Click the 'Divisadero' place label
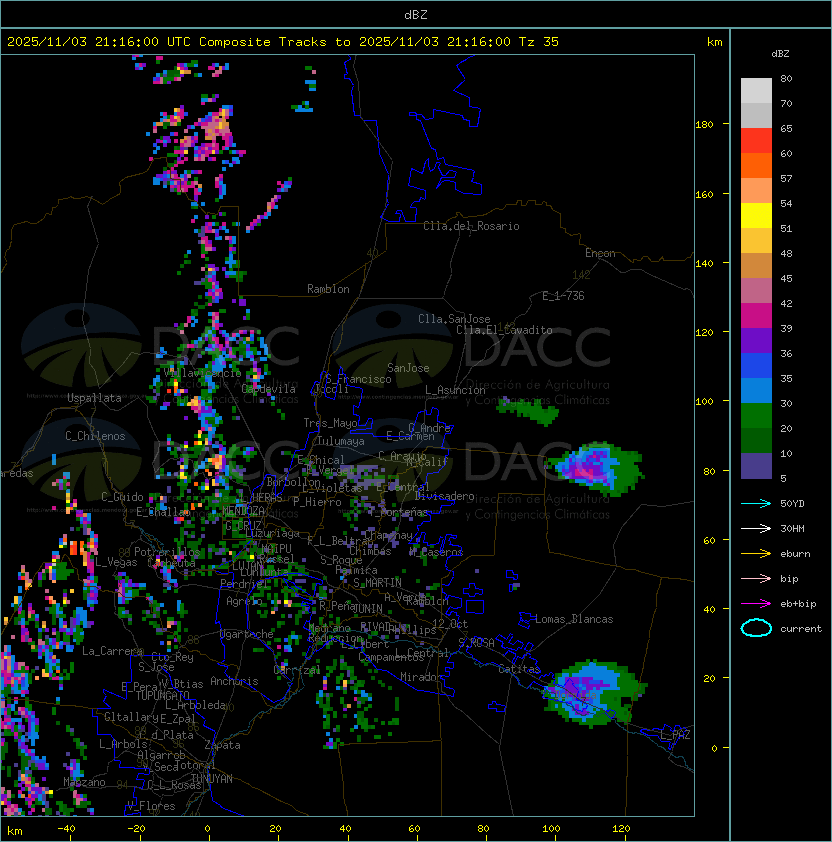This screenshot has width=832, height=842. point(444,496)
